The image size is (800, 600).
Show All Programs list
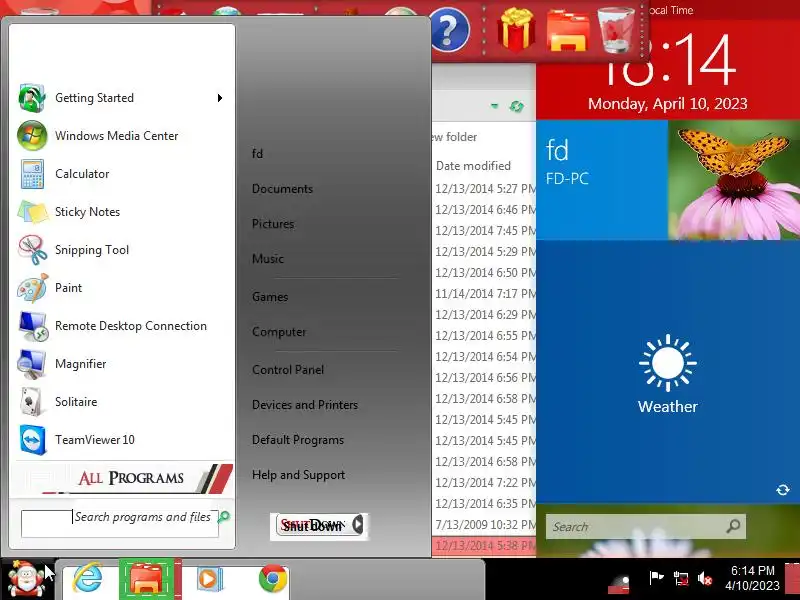(x=122, y=478)
